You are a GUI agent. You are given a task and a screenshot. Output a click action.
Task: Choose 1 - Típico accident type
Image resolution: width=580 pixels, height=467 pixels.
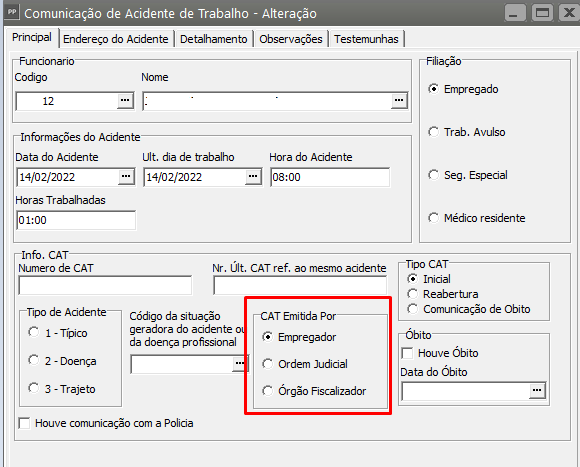click(x=34, y=332)
